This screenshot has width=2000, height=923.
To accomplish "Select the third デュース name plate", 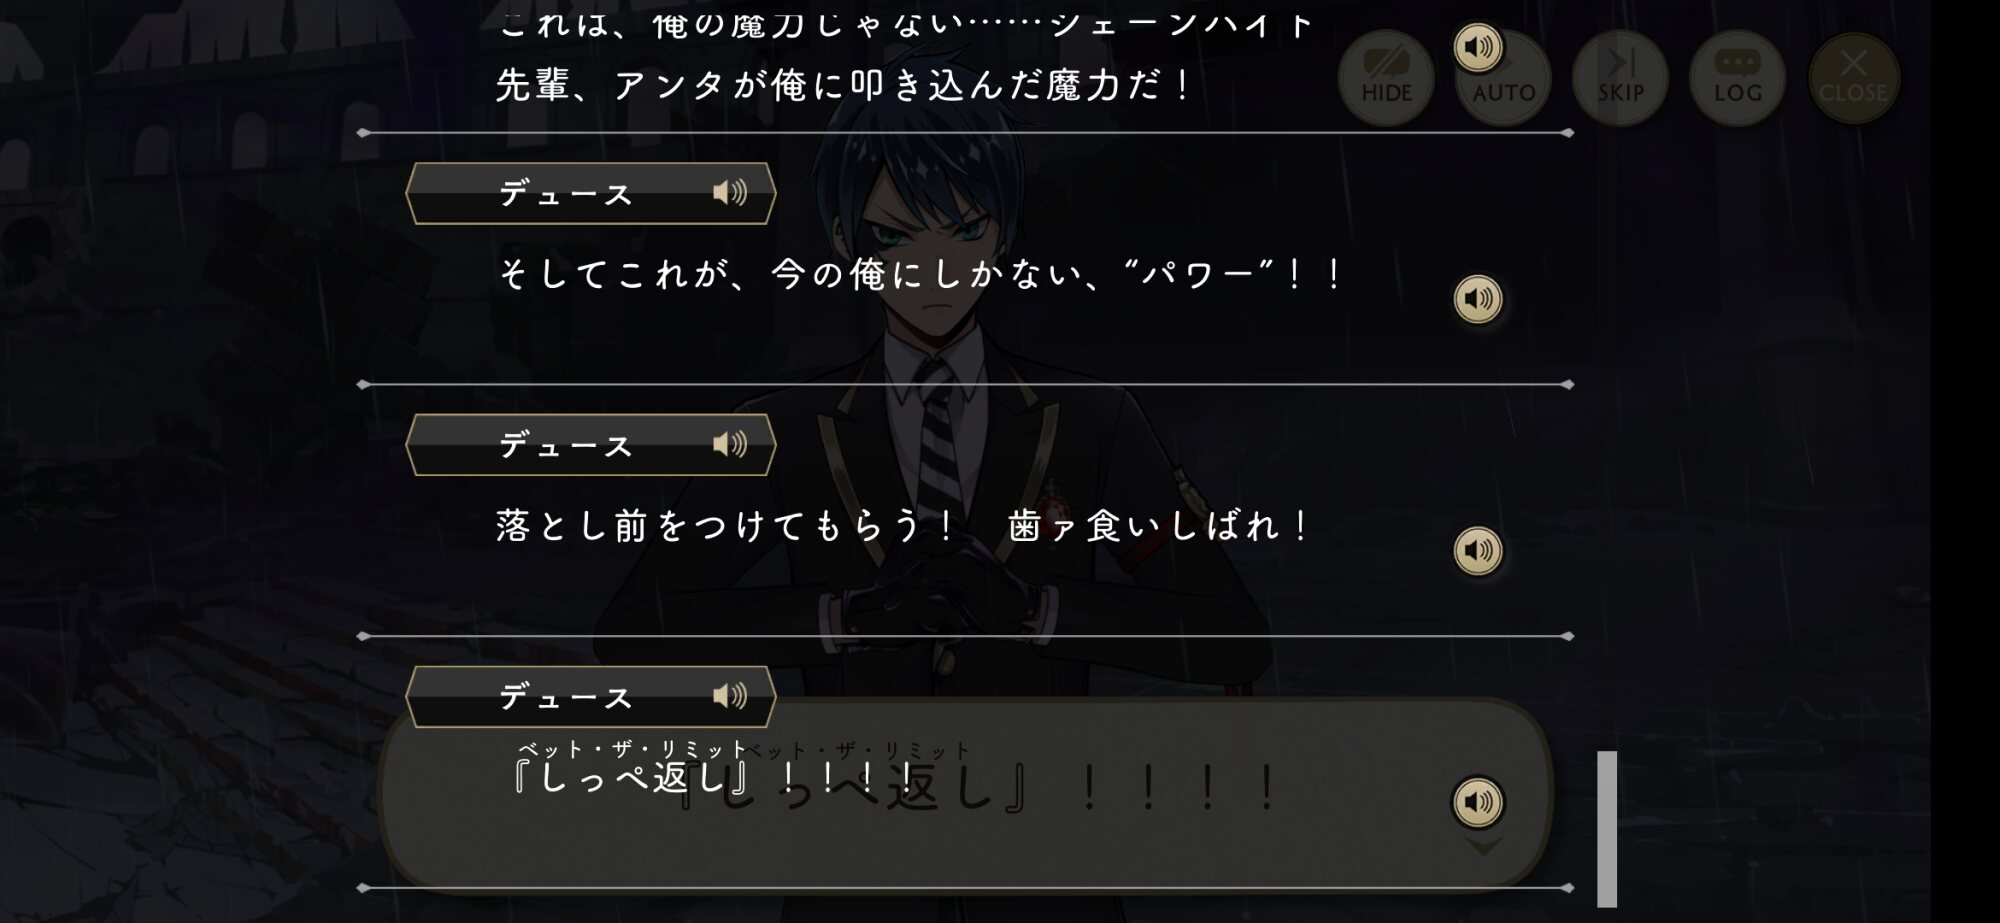I will tap(590, 697).
